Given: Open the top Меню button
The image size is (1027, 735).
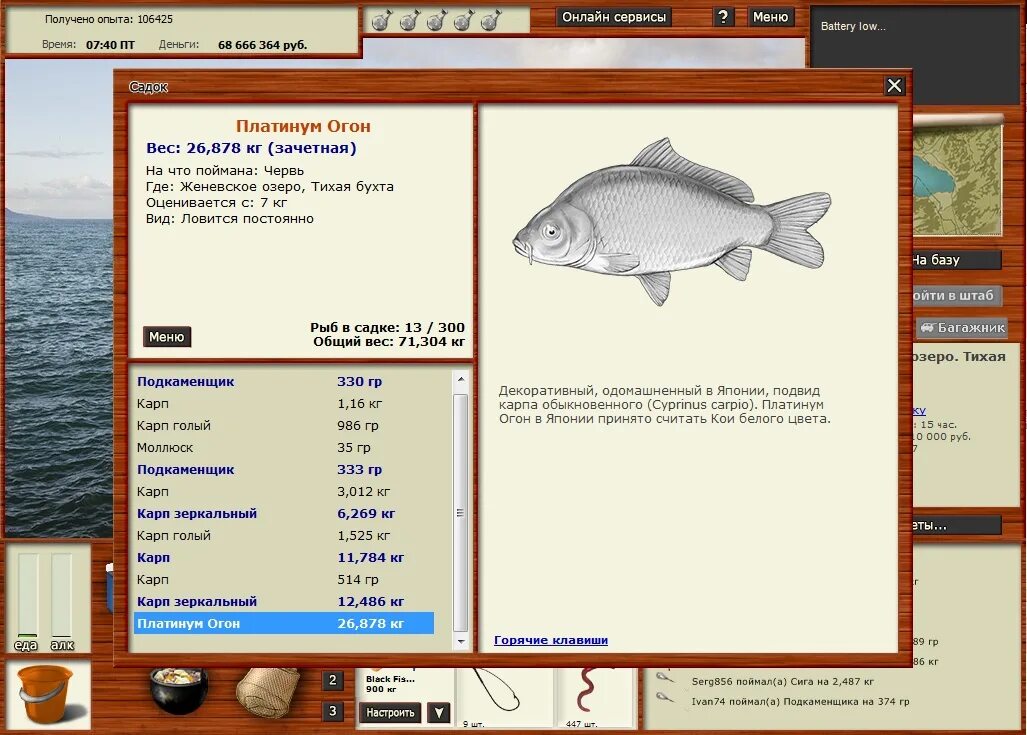Looking at the screenshot, I should pyautogui.click(x=770, y=17).
